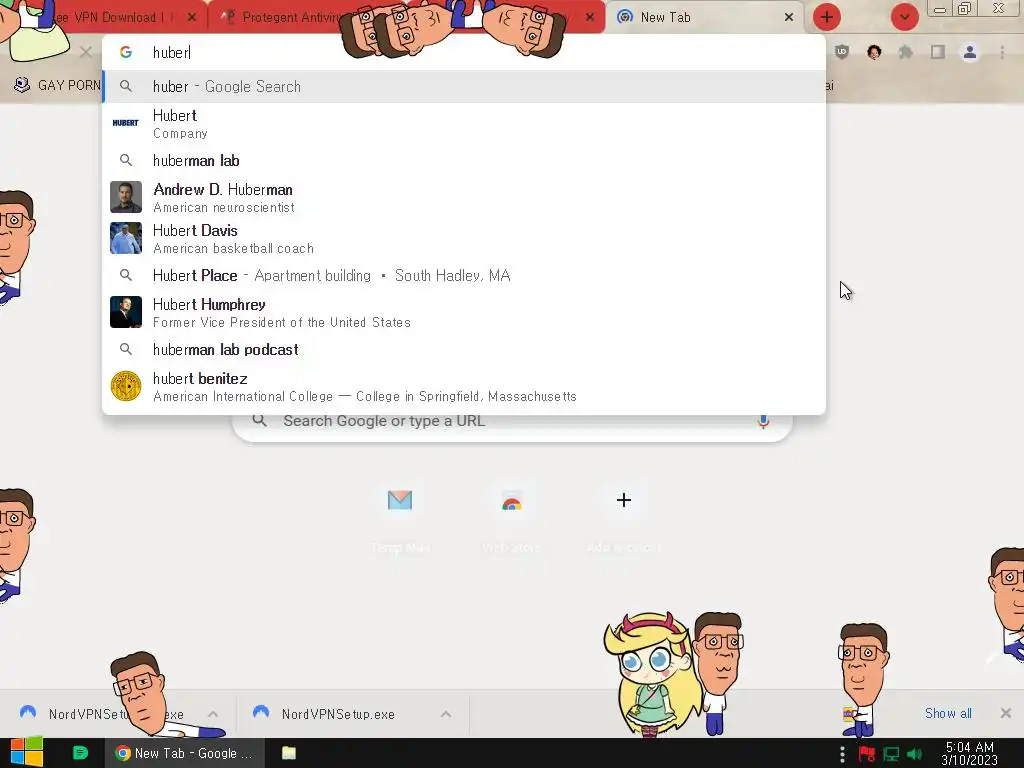The image size is (1024, 768).
Task: Open the volume speaker tray icon
Action: [x=914, y=754]
